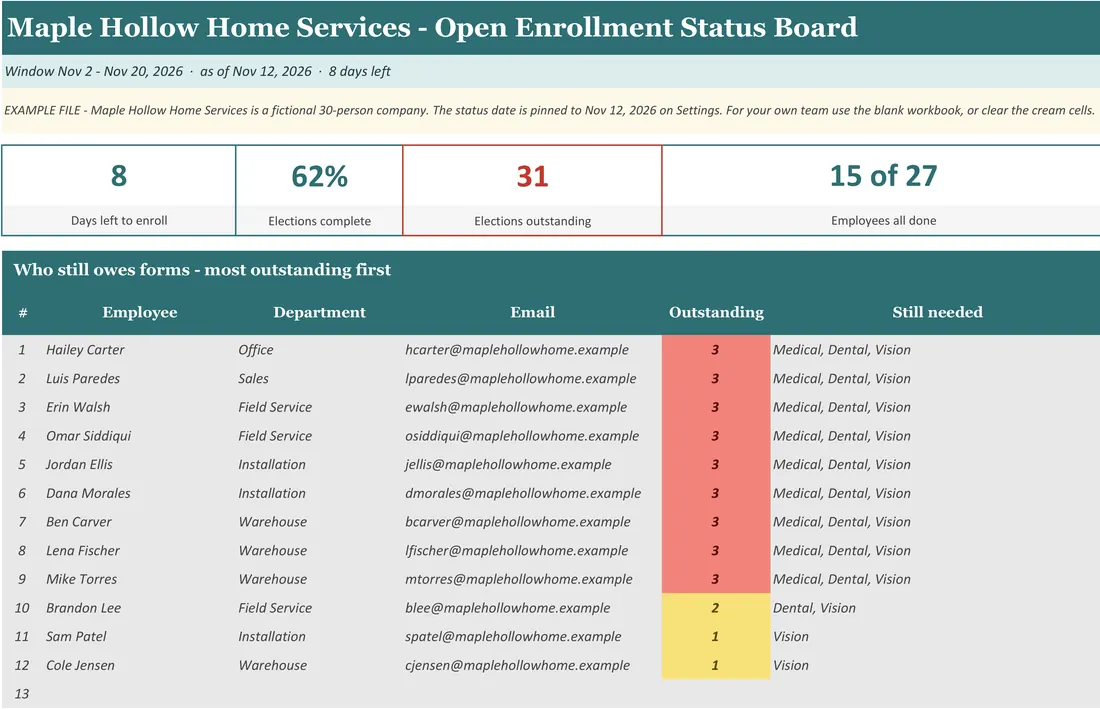Select the 'Employee' column header
Viewport: 1100px width, 709px height.
(140, 312)
